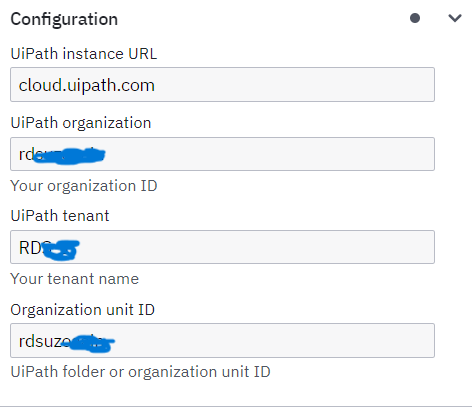The image size is (472, 408).
Task: Click the 'Your organization ID' helper text
Action: click(x=84, y=186)
